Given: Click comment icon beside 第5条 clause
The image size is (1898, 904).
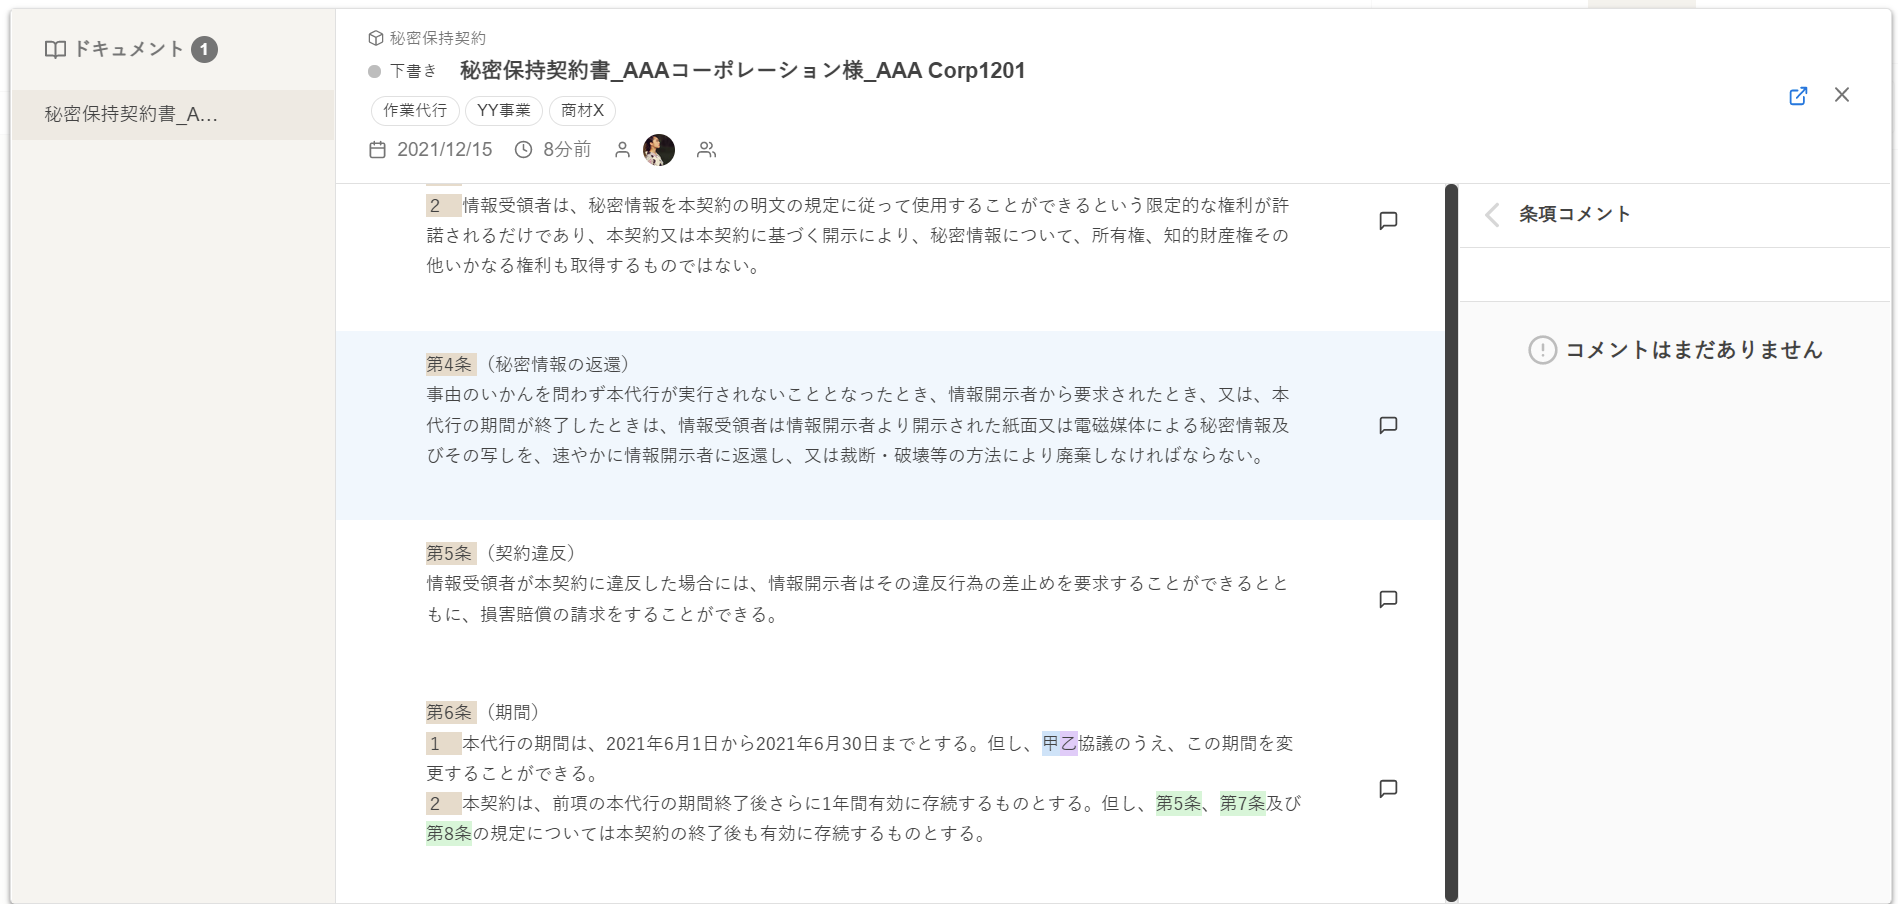Looking at the screenshot, I should point(1387,599).
